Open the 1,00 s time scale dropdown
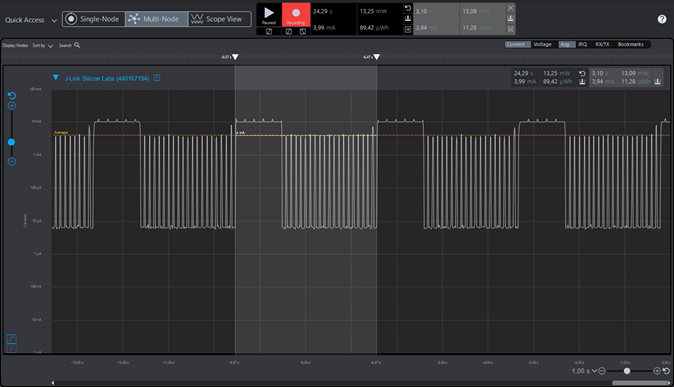The height and width of the screenshot is (387, 674). [584, 371]
